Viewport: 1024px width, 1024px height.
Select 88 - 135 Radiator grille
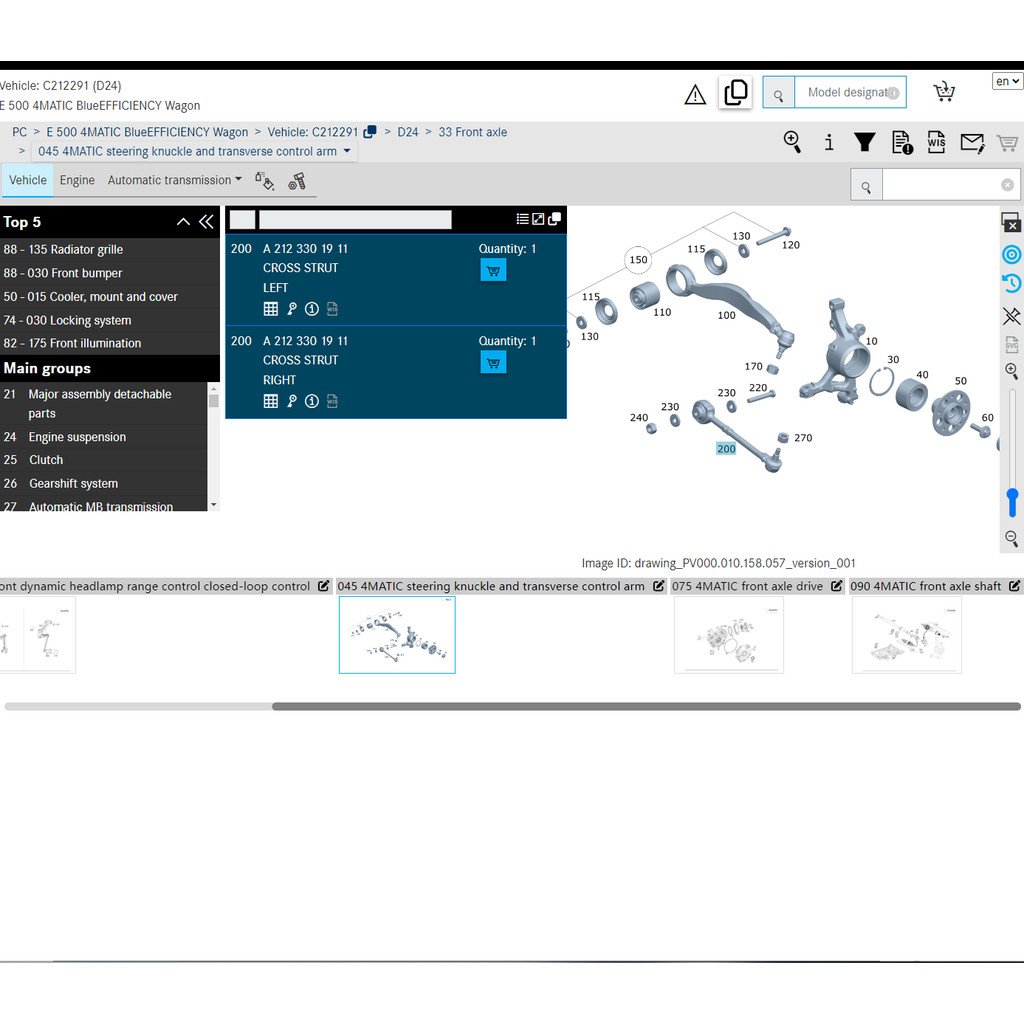coord(110,249)
